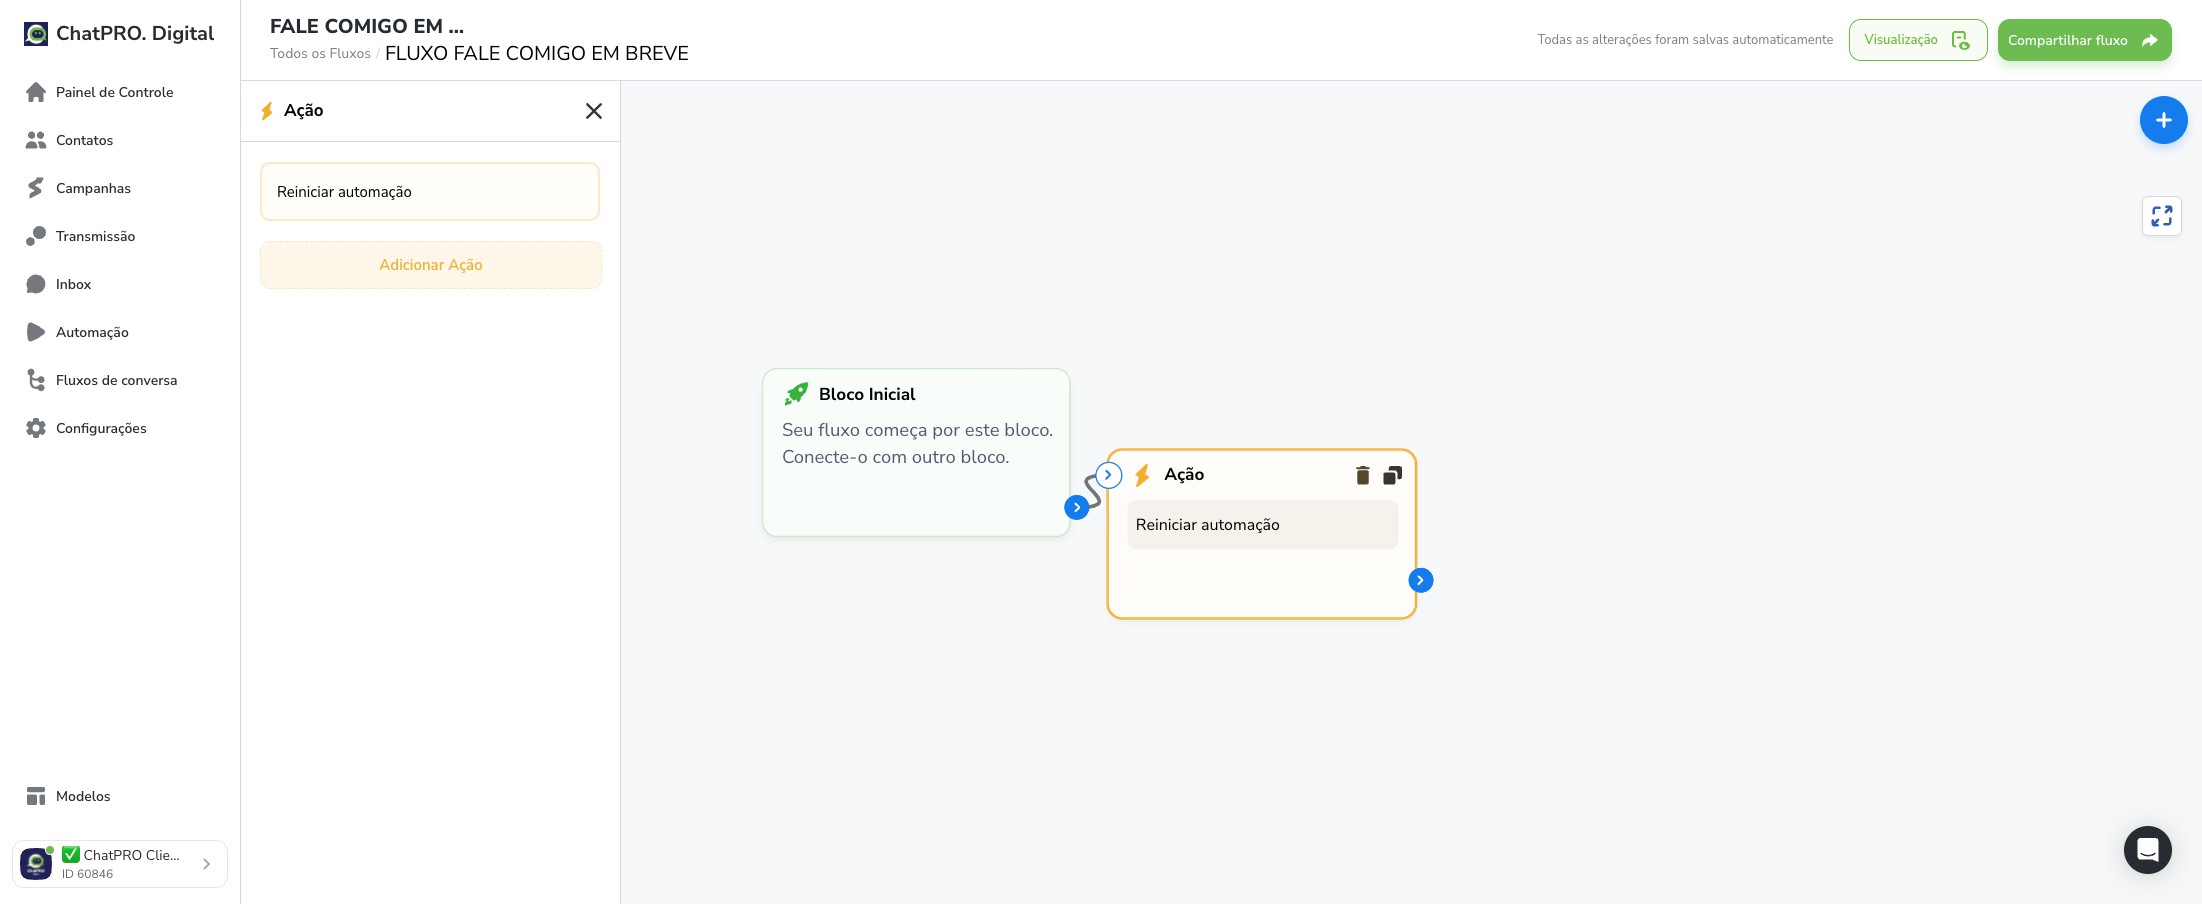Click the Bloco Inicial output connector
Image resolution: width=2202 pixels, height=904 pixels.
(1077, 507)
